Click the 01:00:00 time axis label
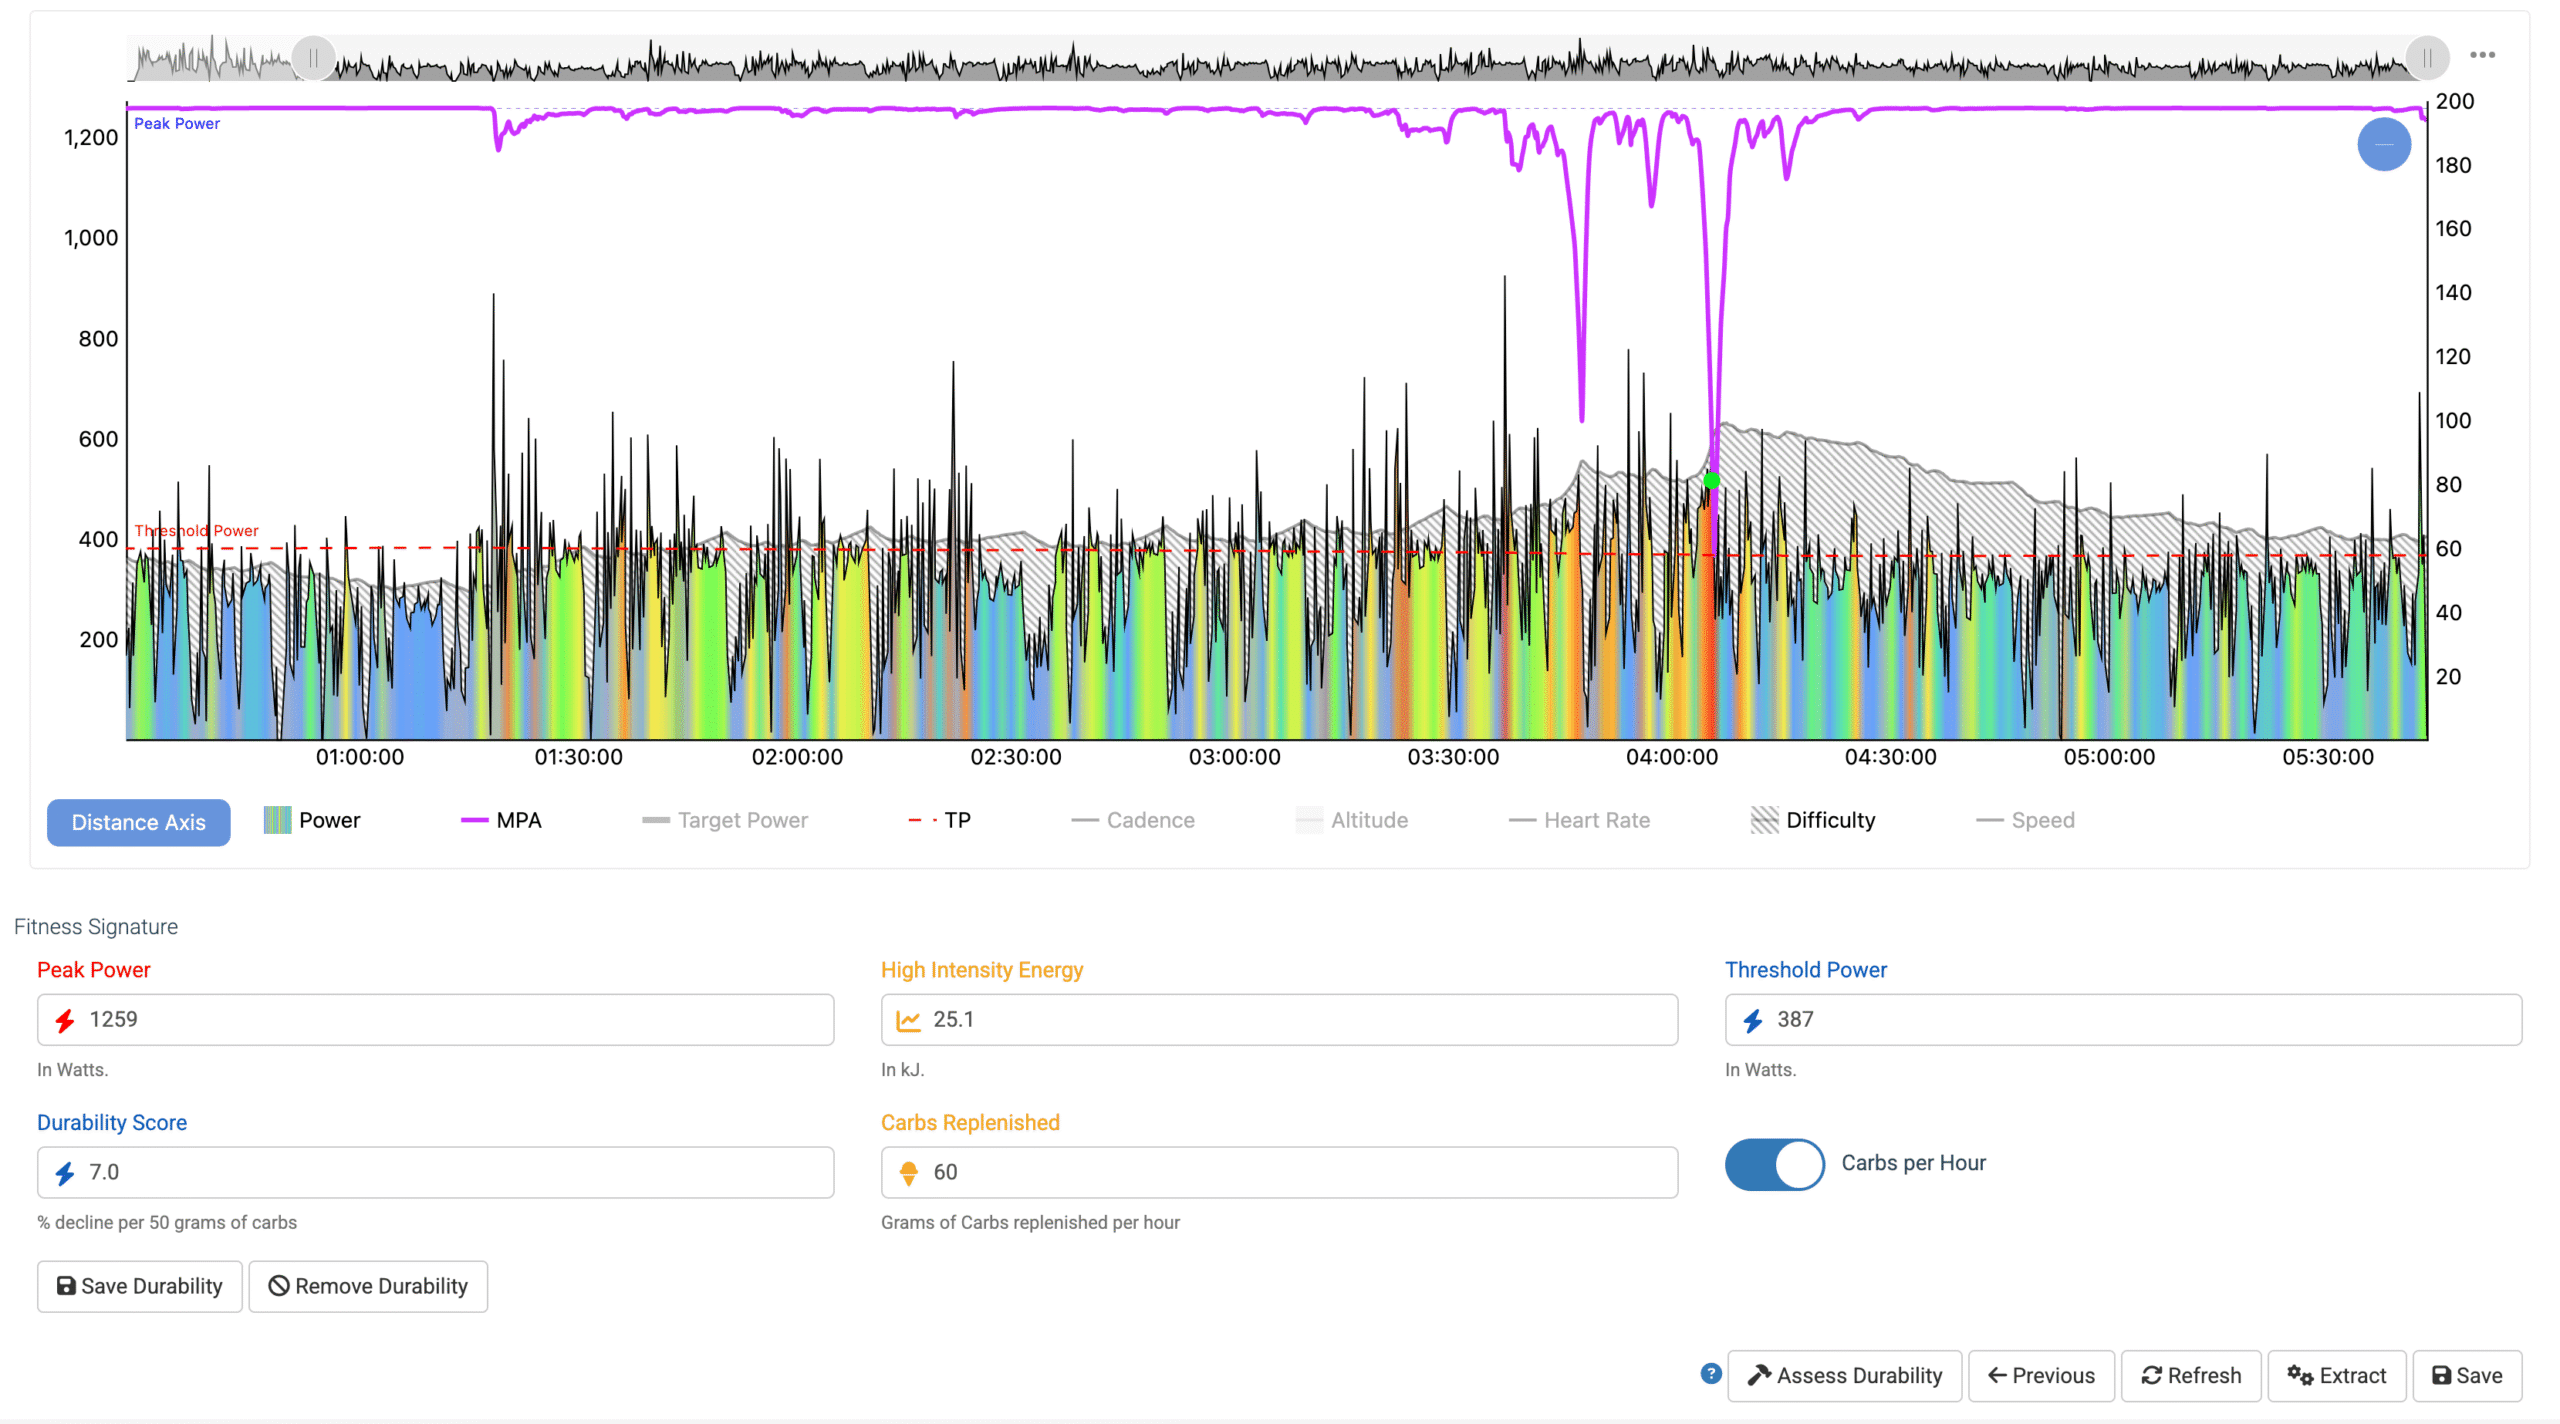 (360, 757)
